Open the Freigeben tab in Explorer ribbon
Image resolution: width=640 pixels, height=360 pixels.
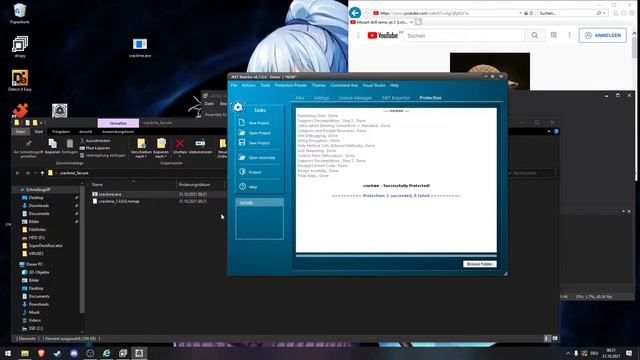[x=61, y=131]
